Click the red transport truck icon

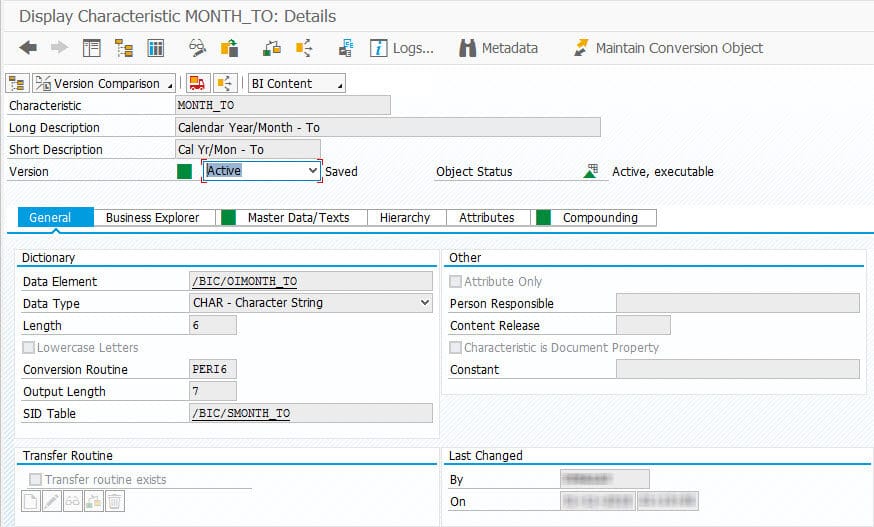tap(197, 84)
